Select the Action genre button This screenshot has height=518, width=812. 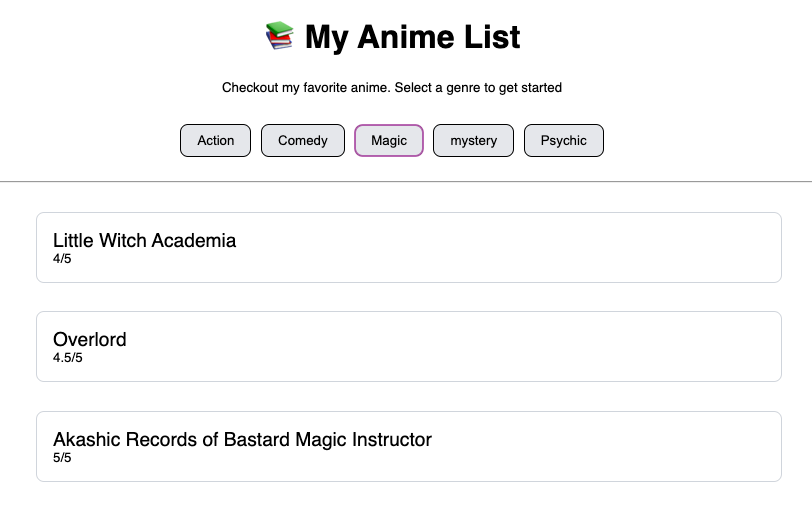[x=215, y=140]
